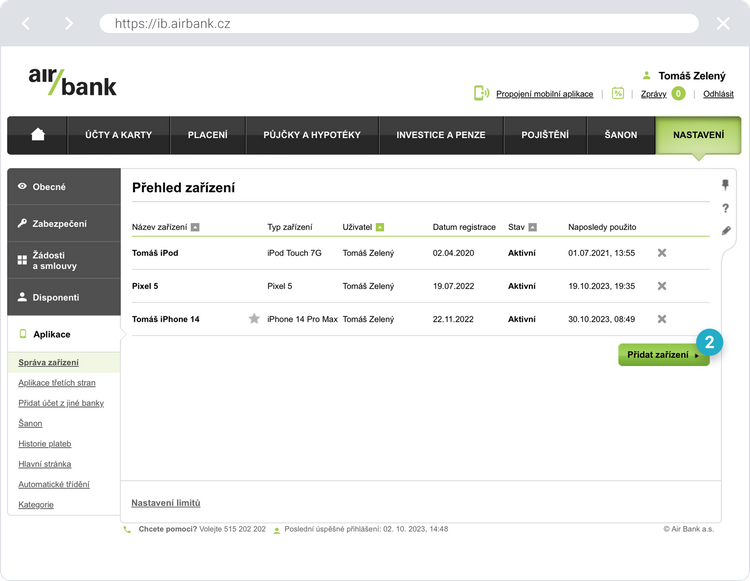Click the pin icon on right panel
Image resolution: width=750 pixels, height=581 pixels.
coord(725,185)
